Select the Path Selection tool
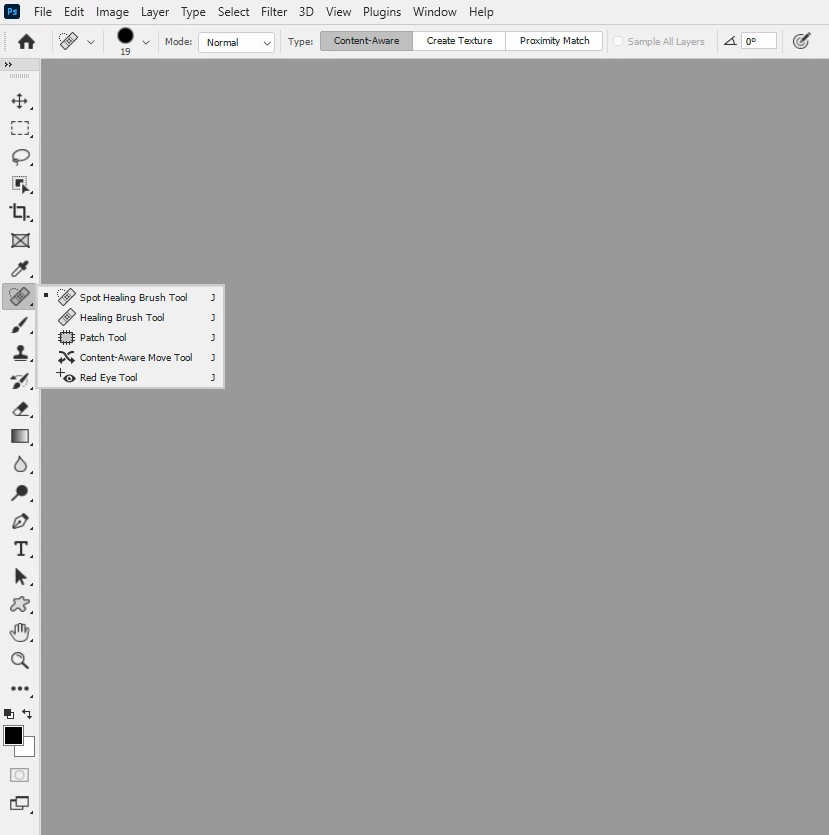The width and height of the screenshot is (829, 835). [20, 576]
